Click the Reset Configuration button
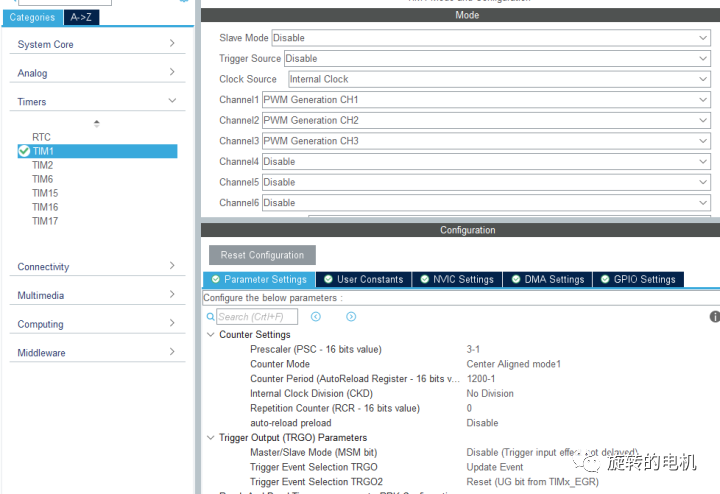 (262, 255)
